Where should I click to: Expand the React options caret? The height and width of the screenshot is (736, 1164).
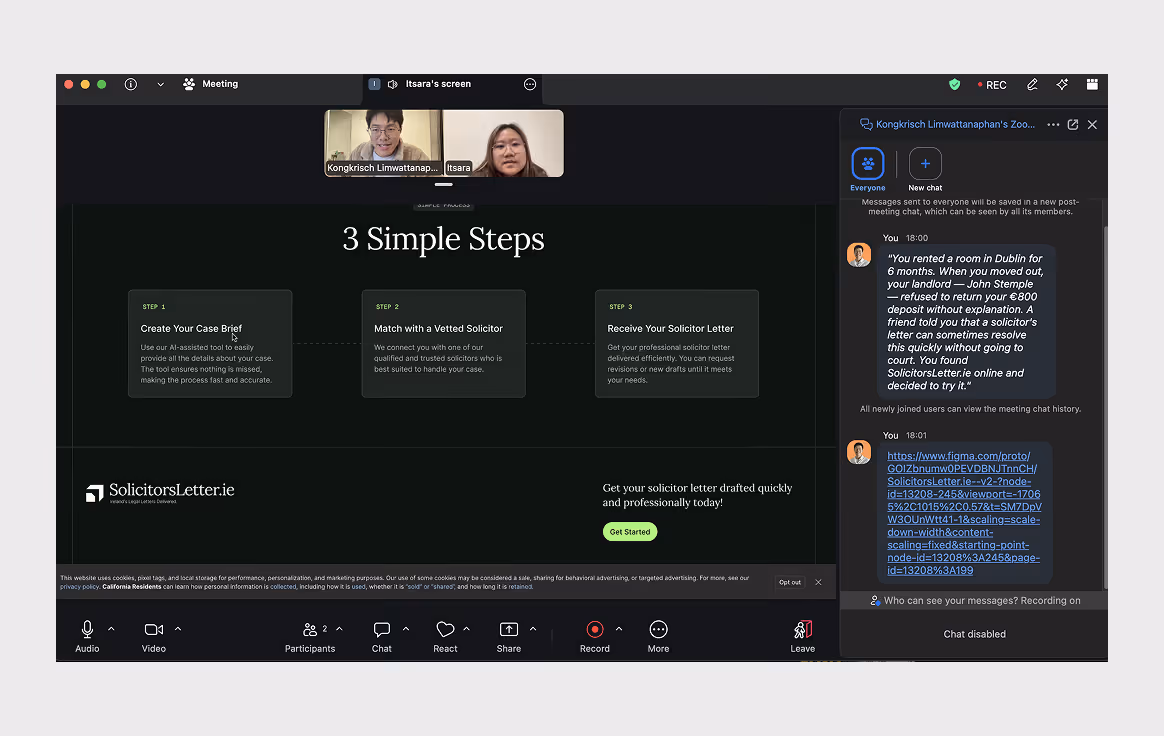click(x=466, y=629)
